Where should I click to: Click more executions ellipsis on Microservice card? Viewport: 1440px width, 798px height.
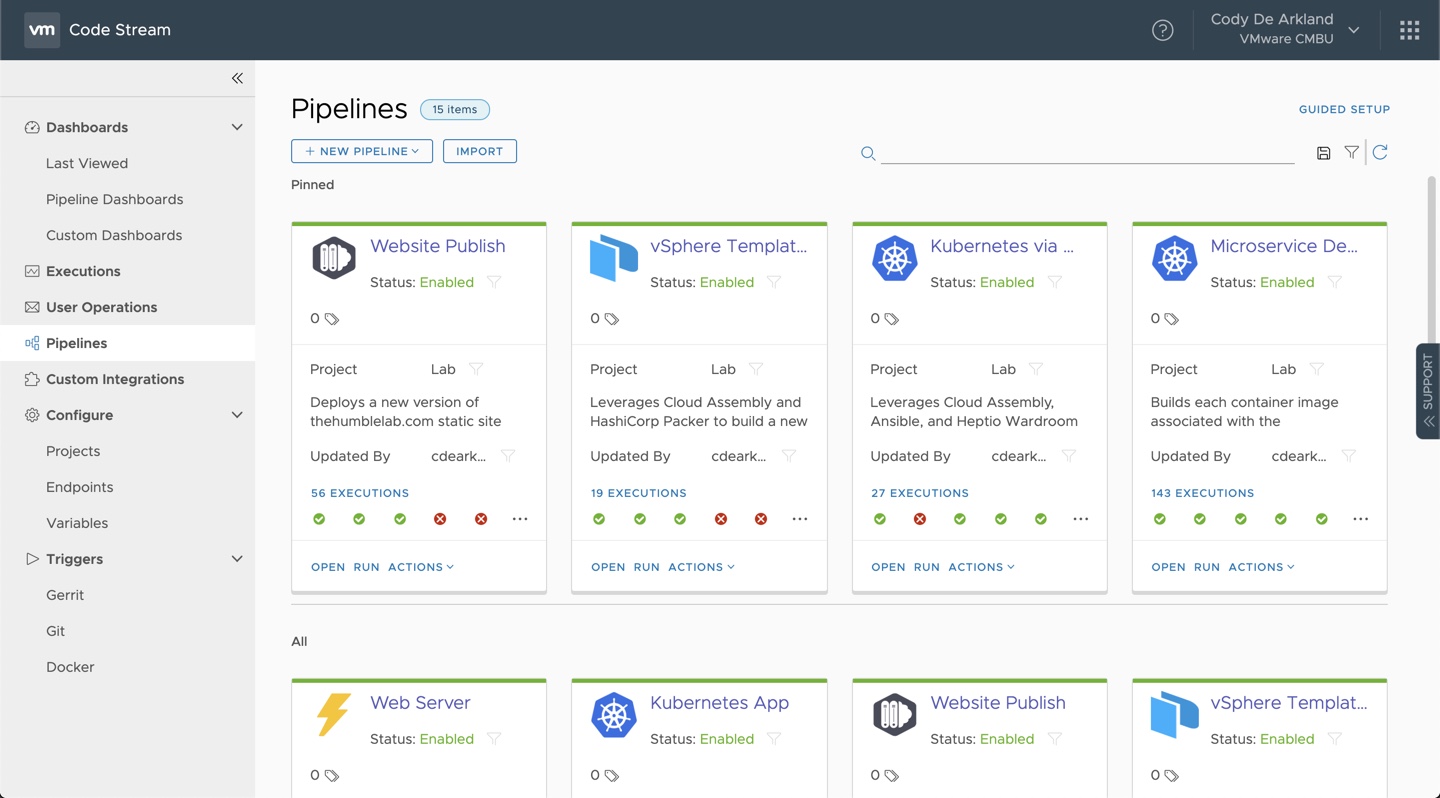tap(1360, 519)
